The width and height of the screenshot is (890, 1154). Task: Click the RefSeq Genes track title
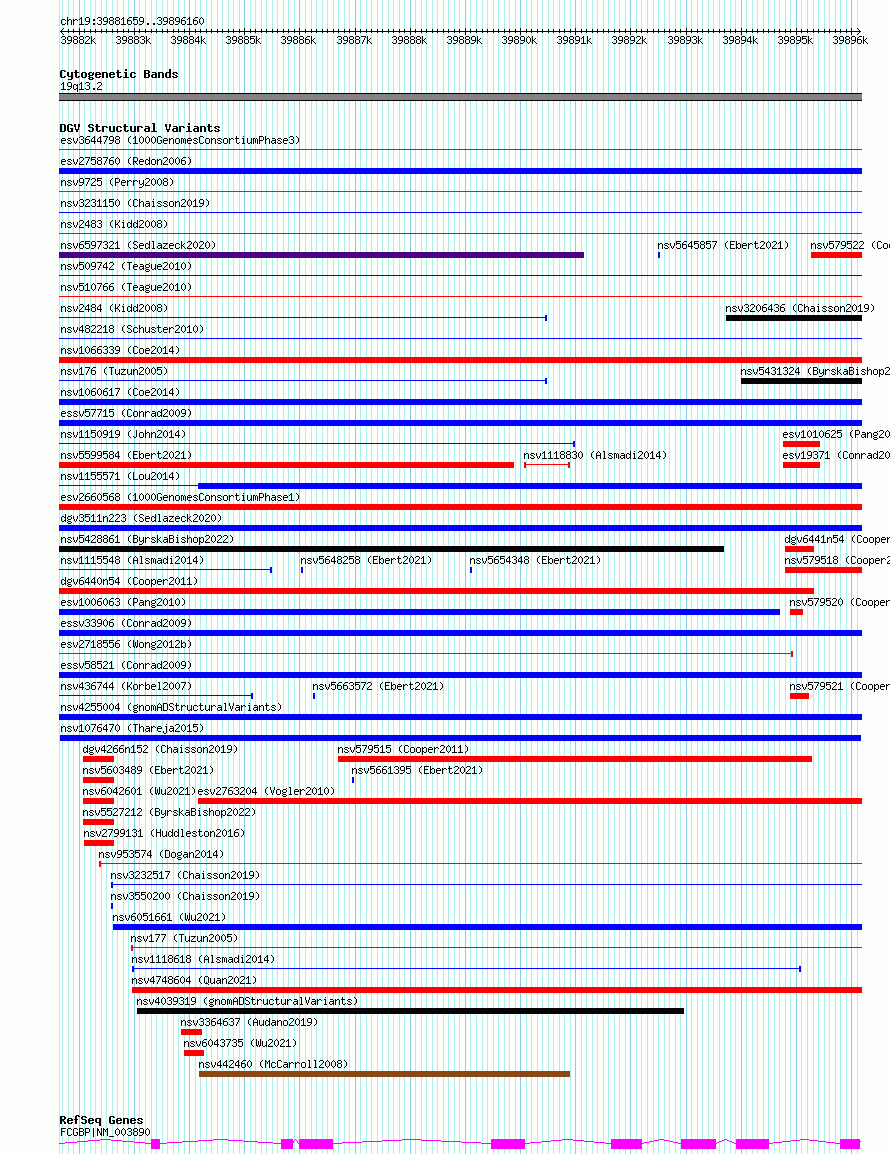102,1120
